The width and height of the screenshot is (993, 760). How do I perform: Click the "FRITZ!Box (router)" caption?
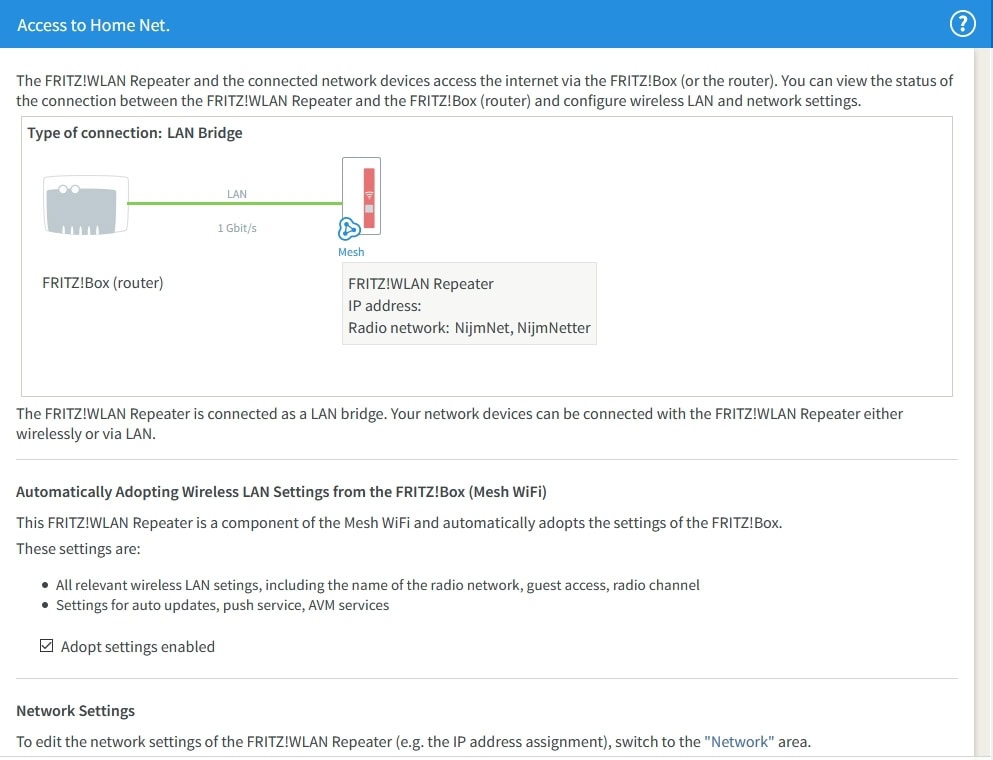click(x=103, y=283)
